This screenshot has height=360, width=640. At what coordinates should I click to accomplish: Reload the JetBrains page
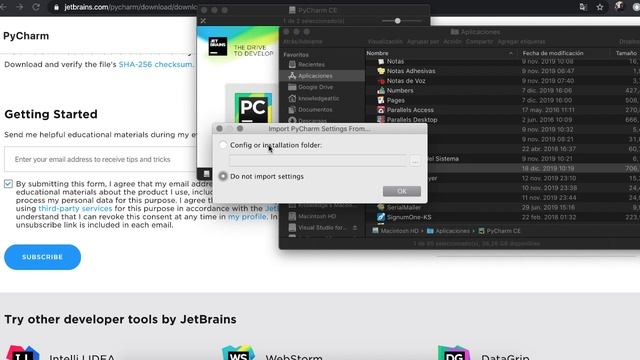click(36, 7)
